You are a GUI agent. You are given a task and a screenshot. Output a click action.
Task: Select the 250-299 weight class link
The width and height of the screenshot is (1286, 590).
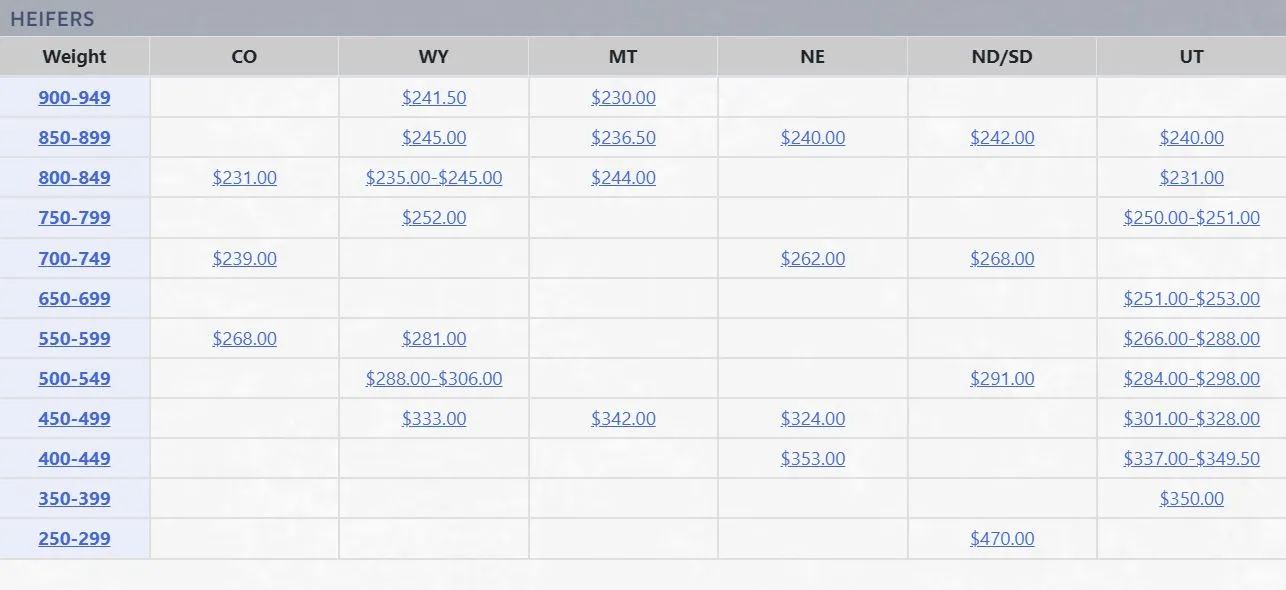coord(74,539)
